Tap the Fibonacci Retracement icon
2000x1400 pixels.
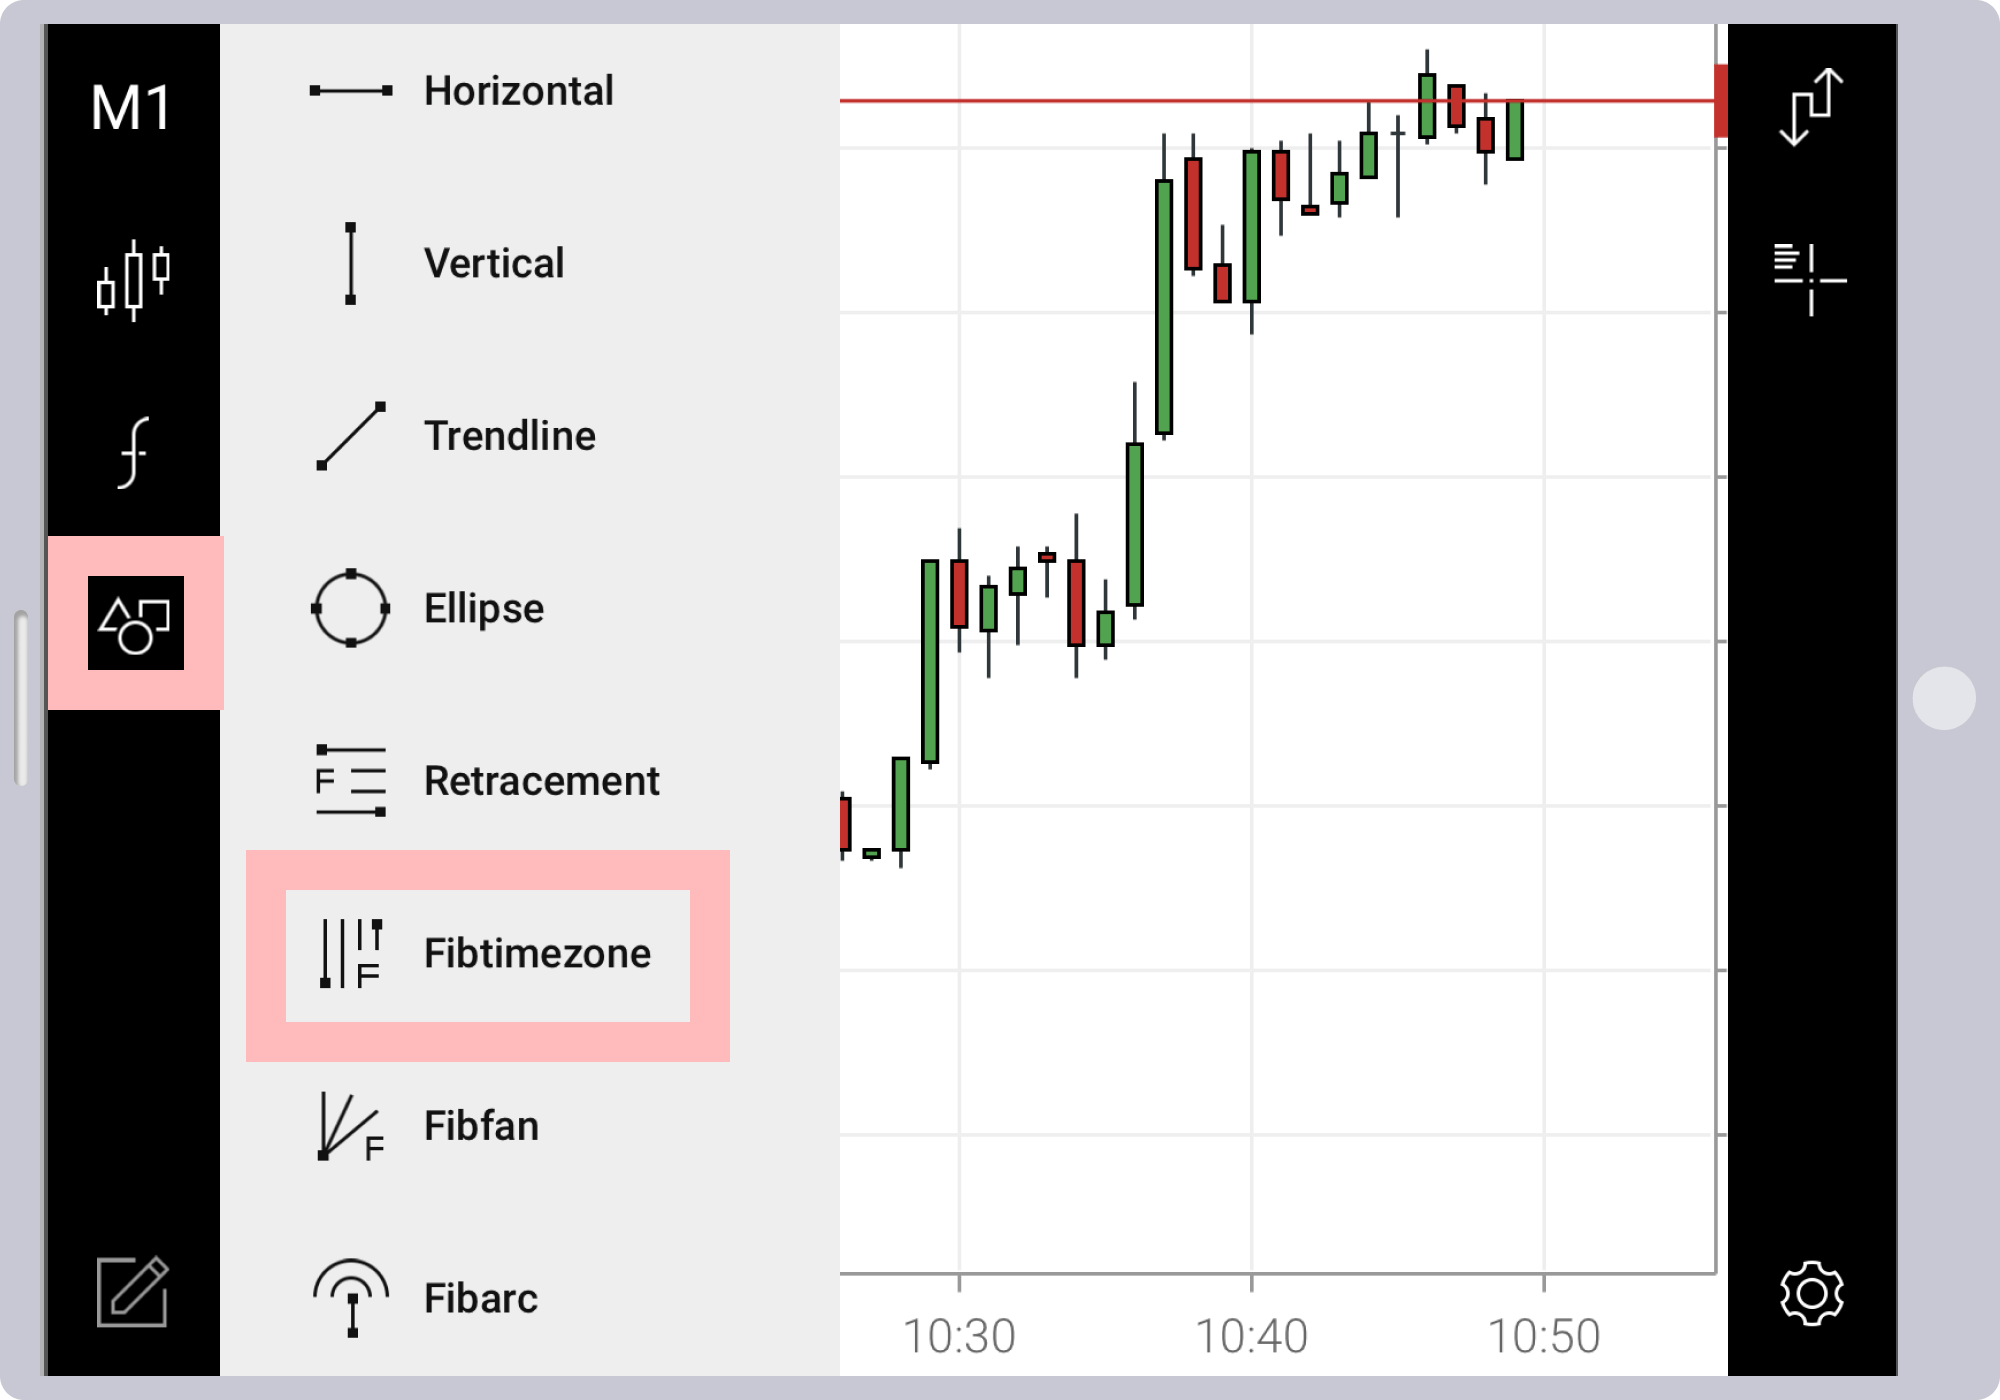click(351, 781)
